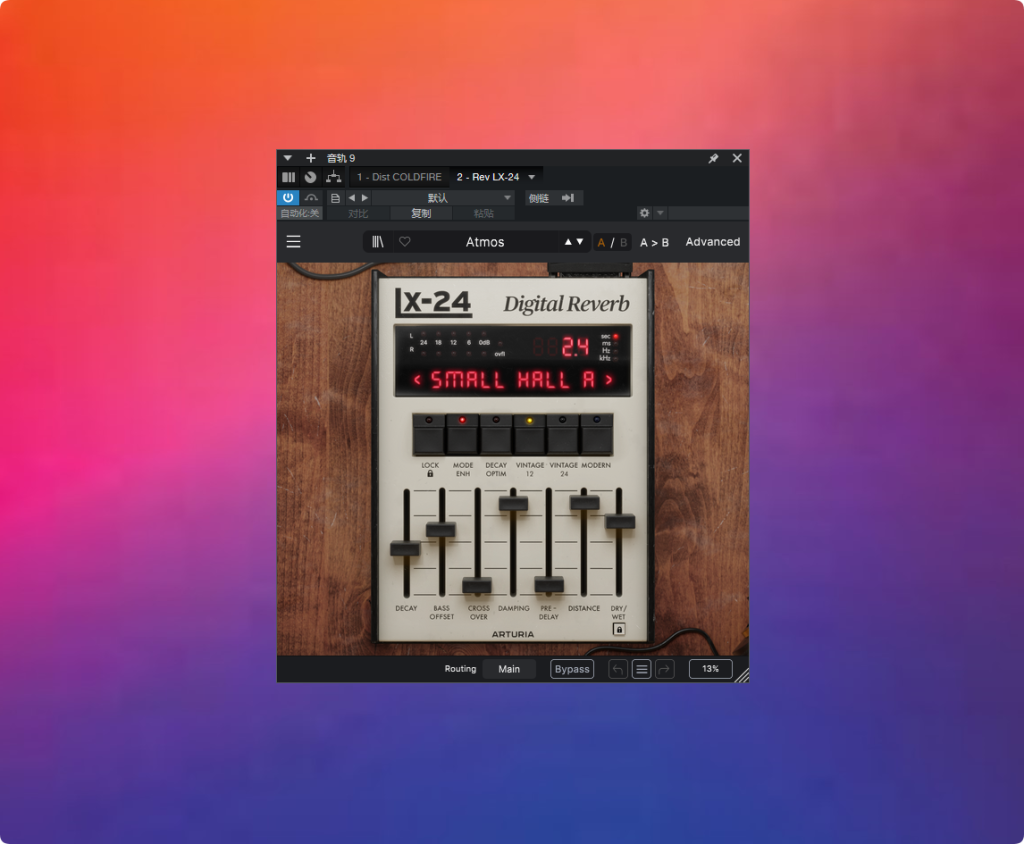Toggle the MODE ENH button
1024x844 pixels.
(x=462, y=435)
